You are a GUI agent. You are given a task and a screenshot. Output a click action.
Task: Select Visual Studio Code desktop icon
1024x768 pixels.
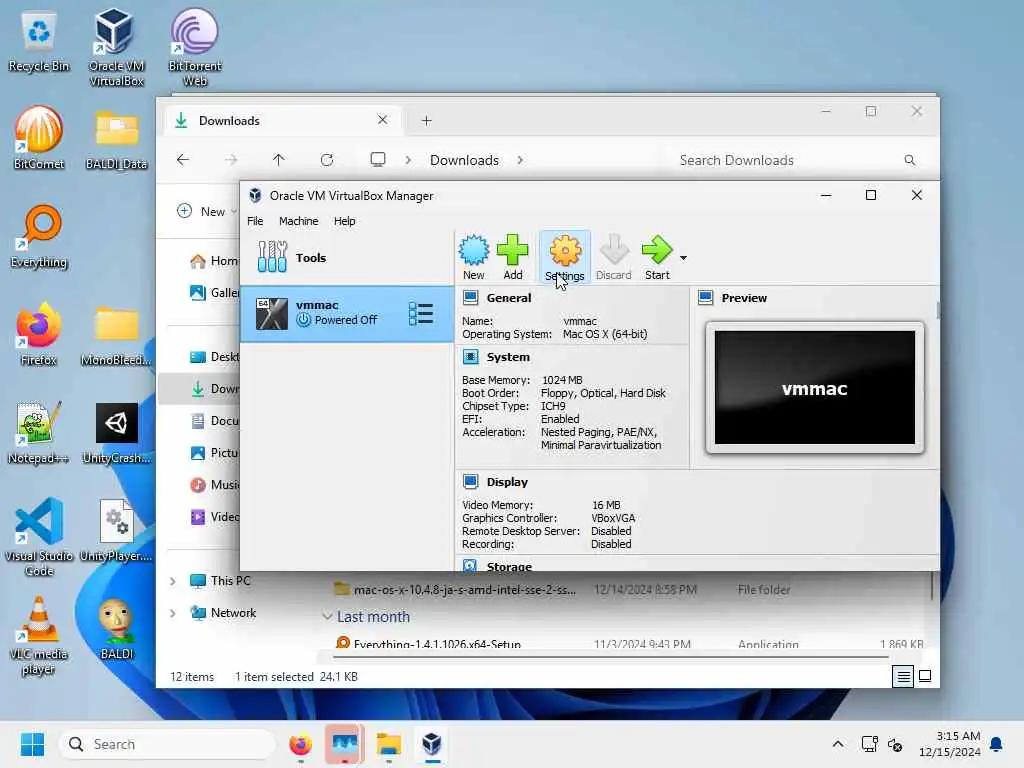[39, 537]
